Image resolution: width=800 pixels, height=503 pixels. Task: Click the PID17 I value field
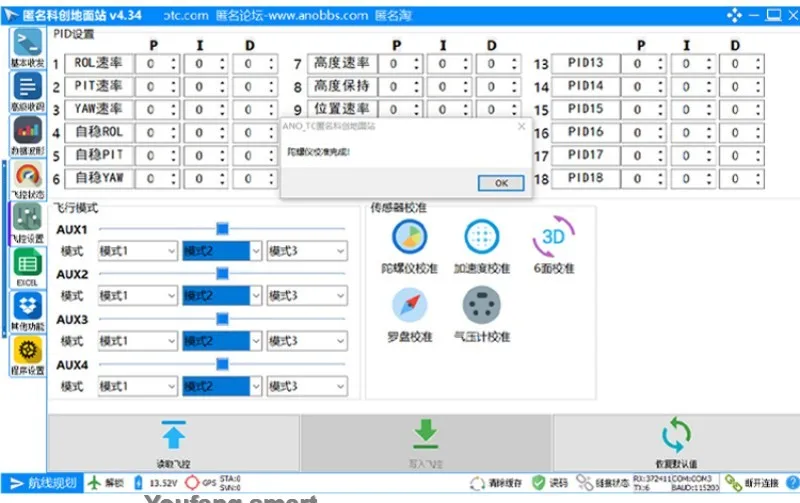[693, 156]
